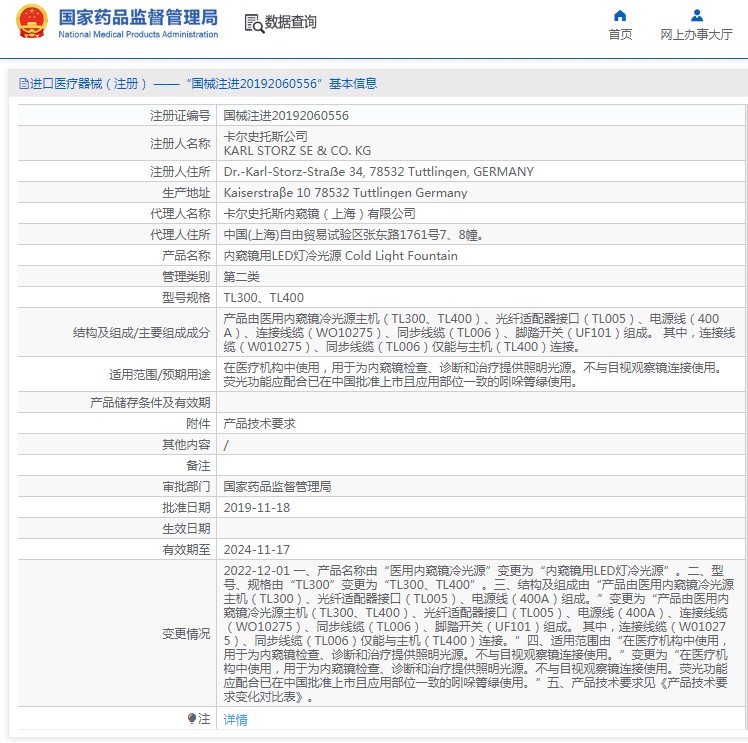This screenshot has width=748, height=743.
Task: Click the 生效日期 label
Action: tap(186, 528)
